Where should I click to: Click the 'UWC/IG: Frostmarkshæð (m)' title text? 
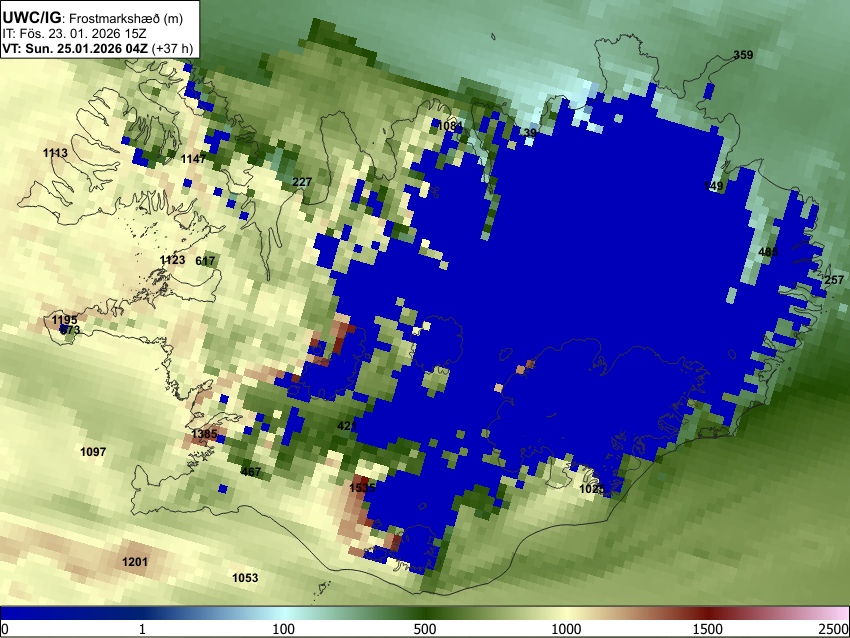(x=93, y=18)
